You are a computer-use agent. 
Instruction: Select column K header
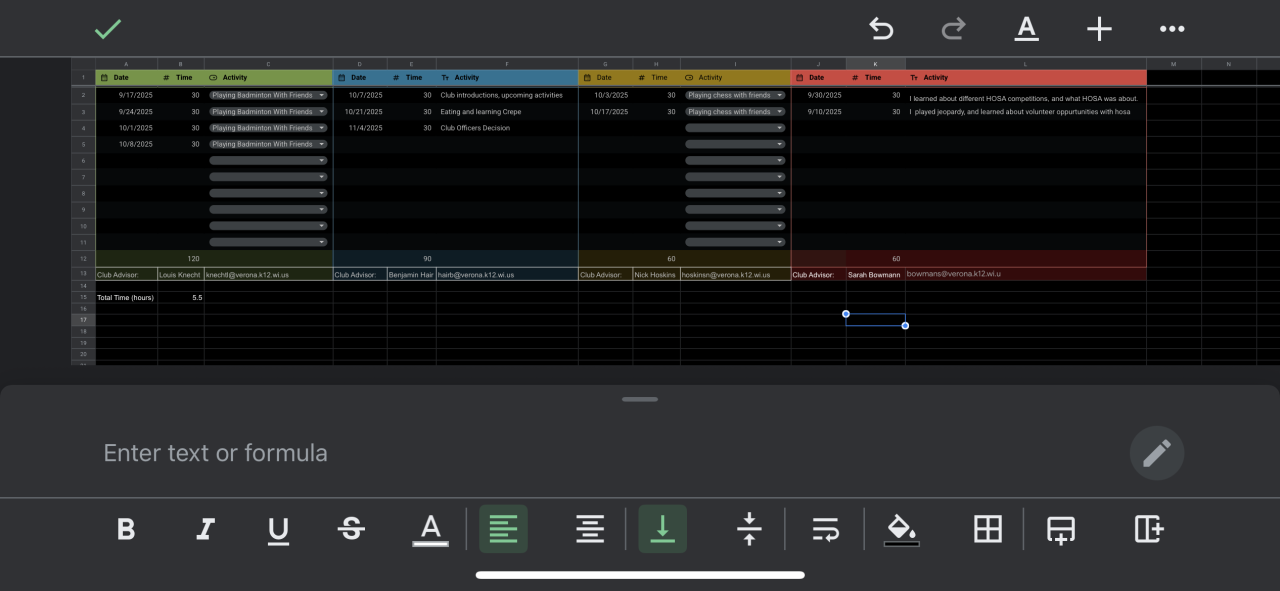(x=876, y=64)
